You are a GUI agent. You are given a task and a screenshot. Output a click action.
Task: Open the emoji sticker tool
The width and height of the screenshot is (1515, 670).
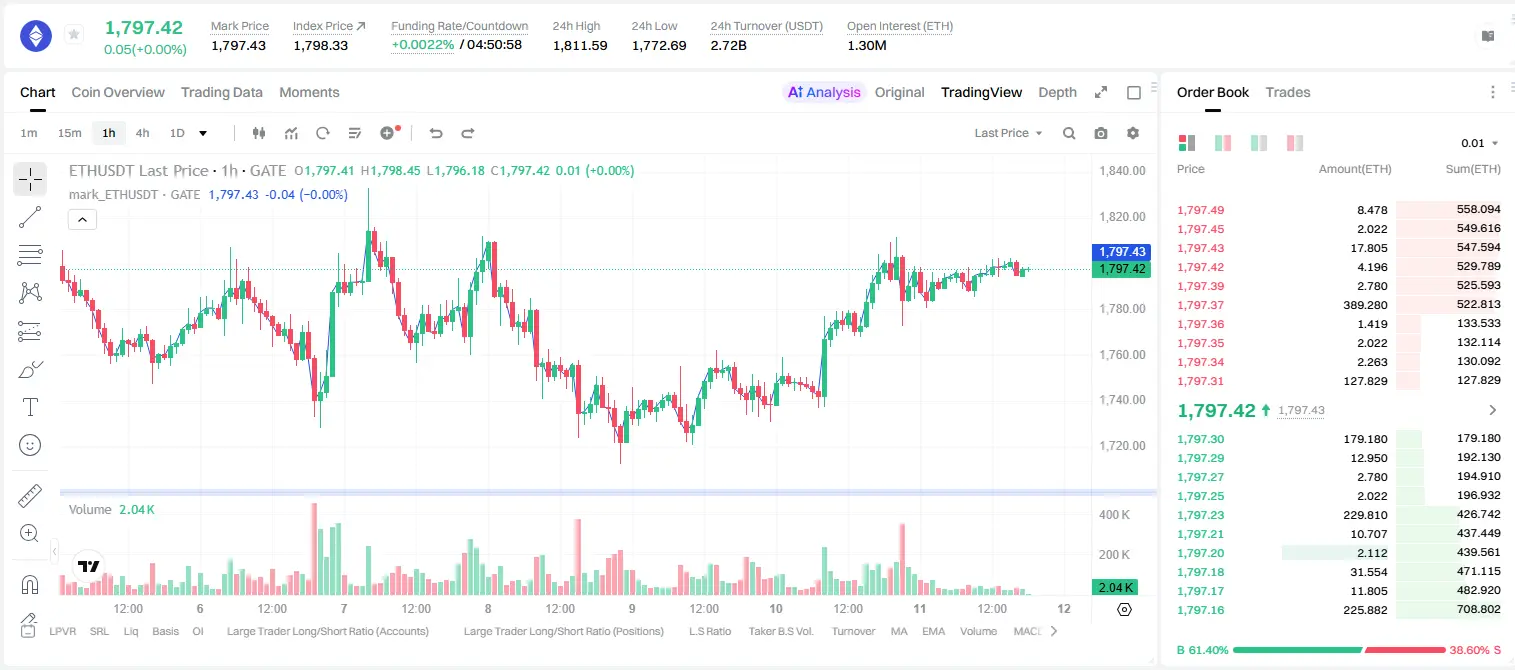(30, 445)
